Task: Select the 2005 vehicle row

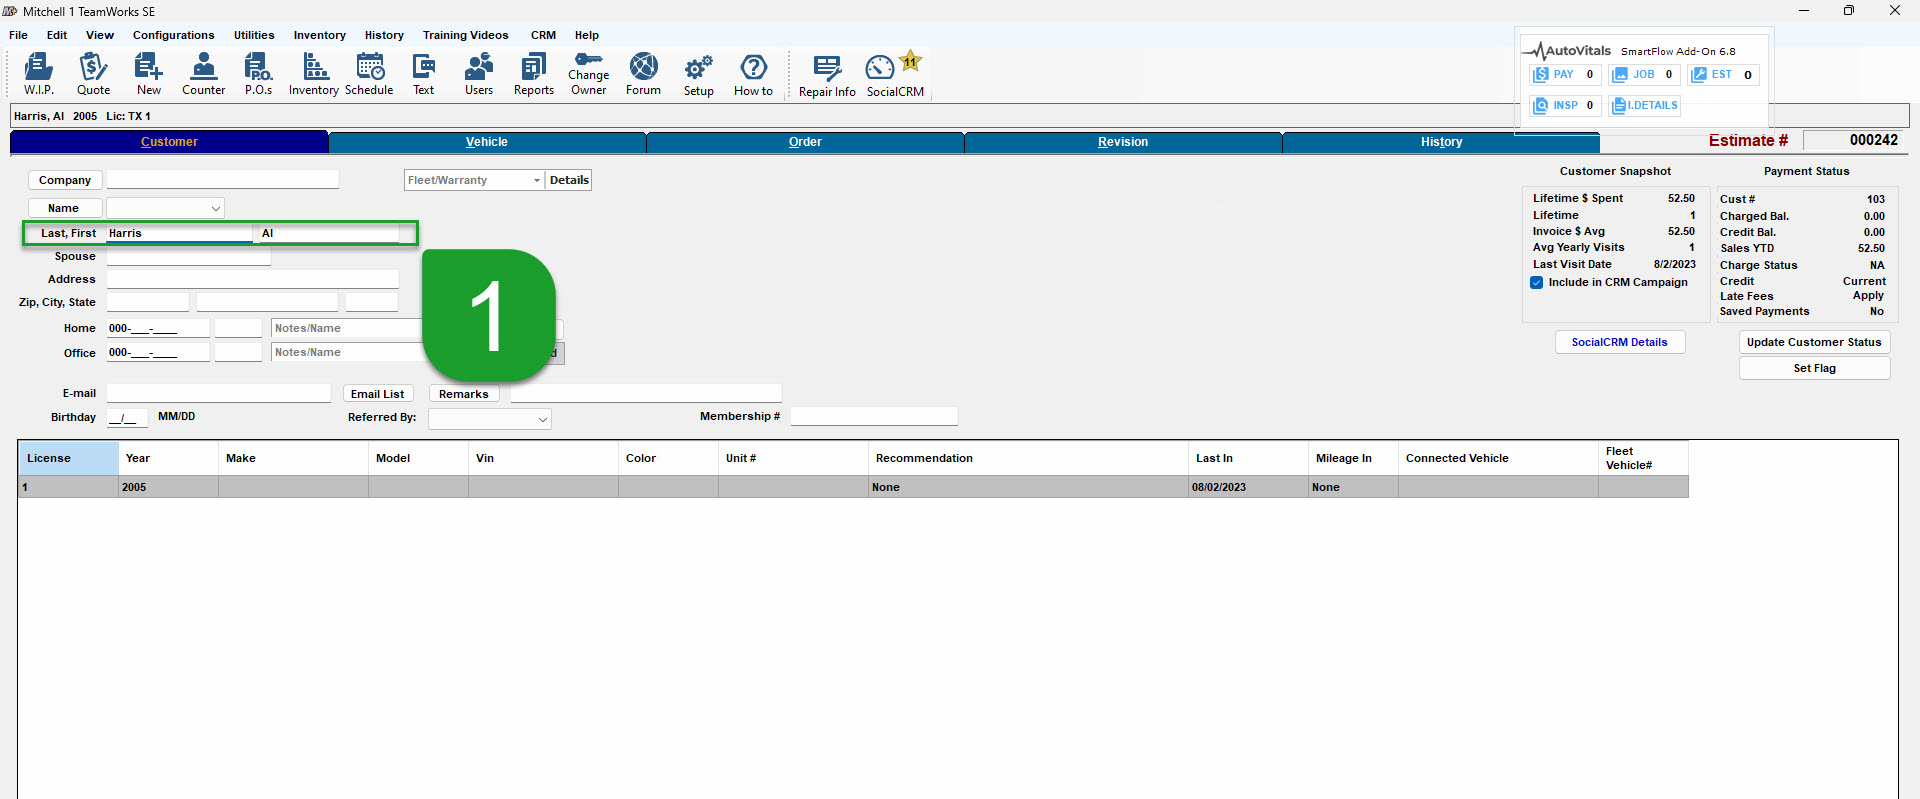Action: 853,487
